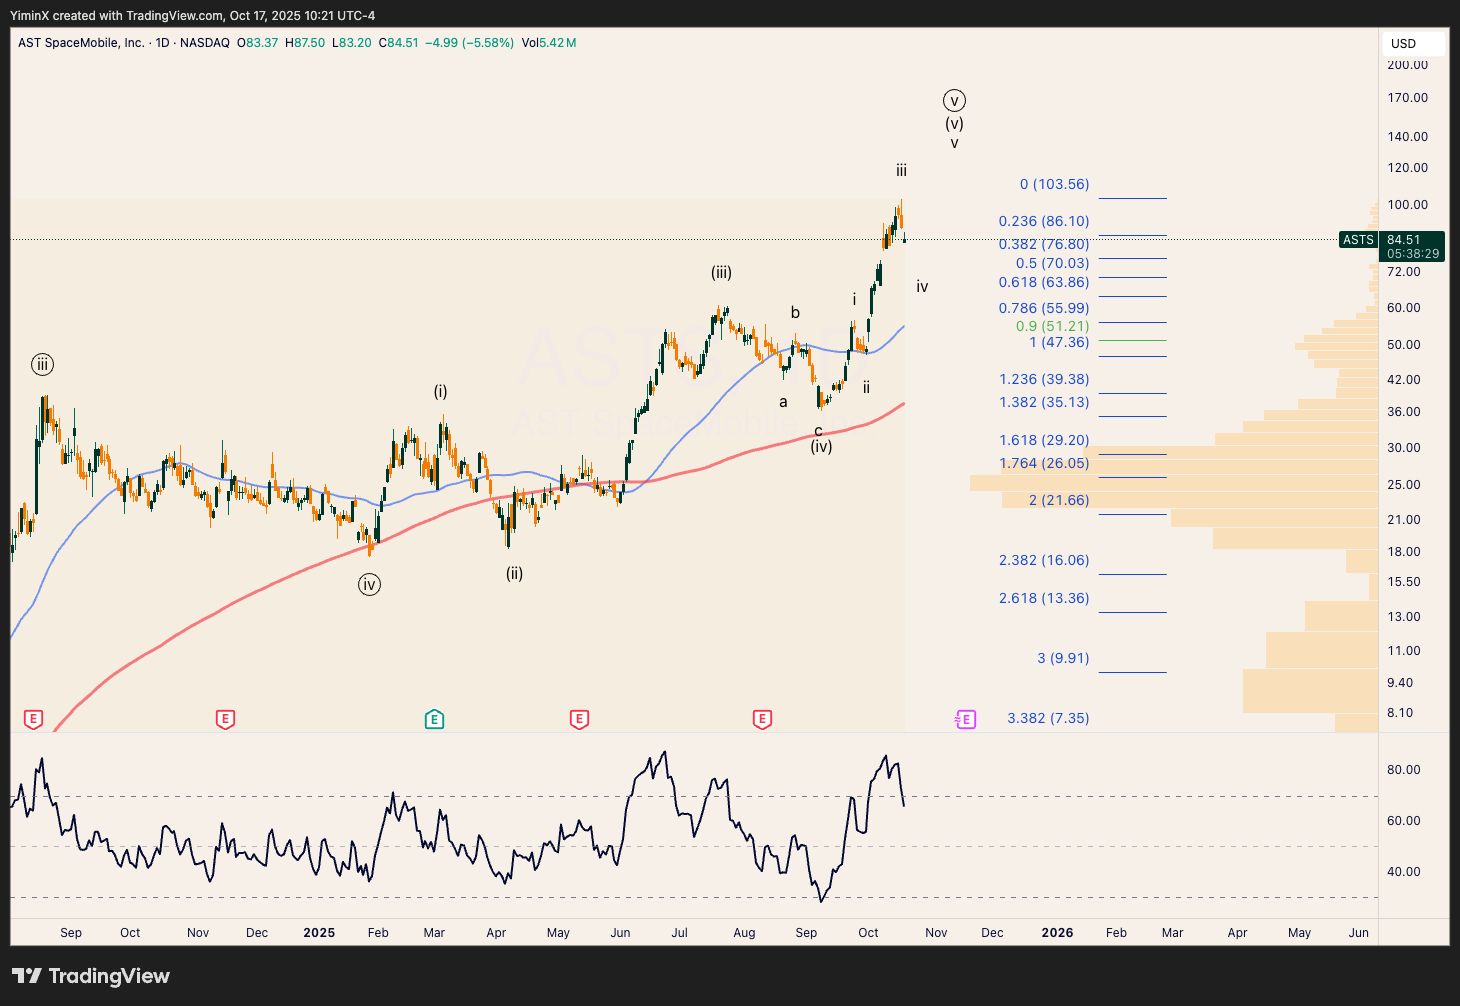Click the Fibonacci label 3 (9.91)

coord(1063,658)
